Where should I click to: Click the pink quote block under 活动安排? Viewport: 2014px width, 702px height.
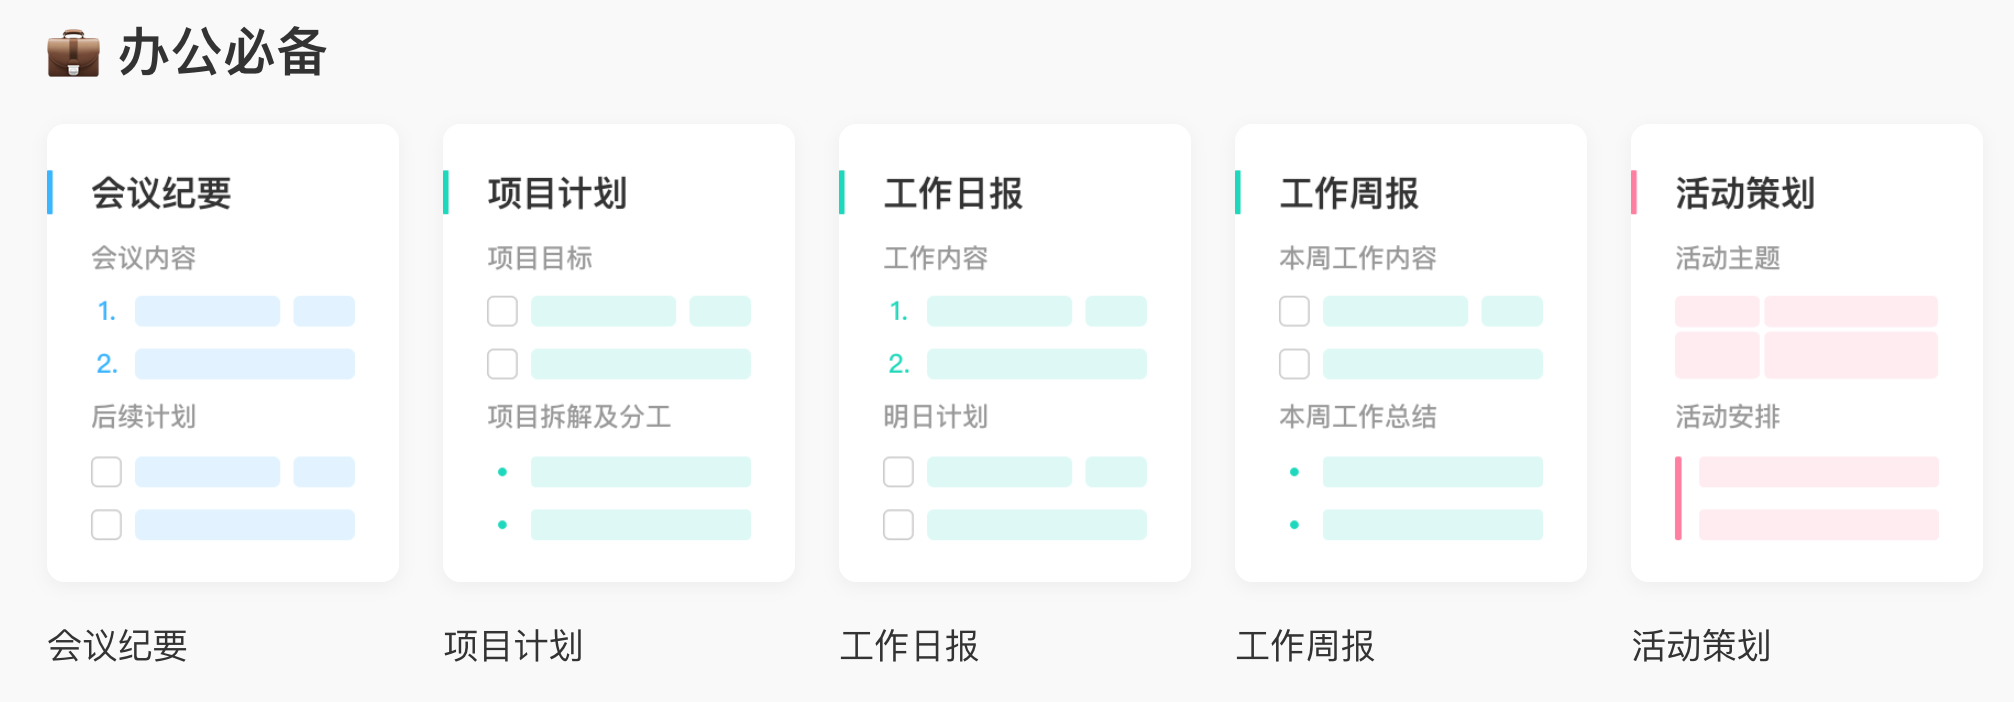point(1807,498)
